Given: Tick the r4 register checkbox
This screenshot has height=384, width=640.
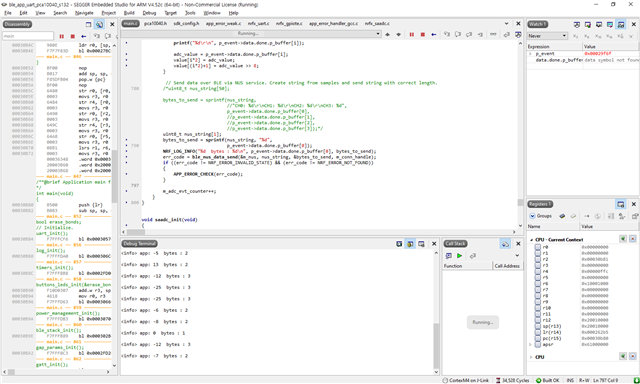Looking at the screenshot, I should (538, 271).
